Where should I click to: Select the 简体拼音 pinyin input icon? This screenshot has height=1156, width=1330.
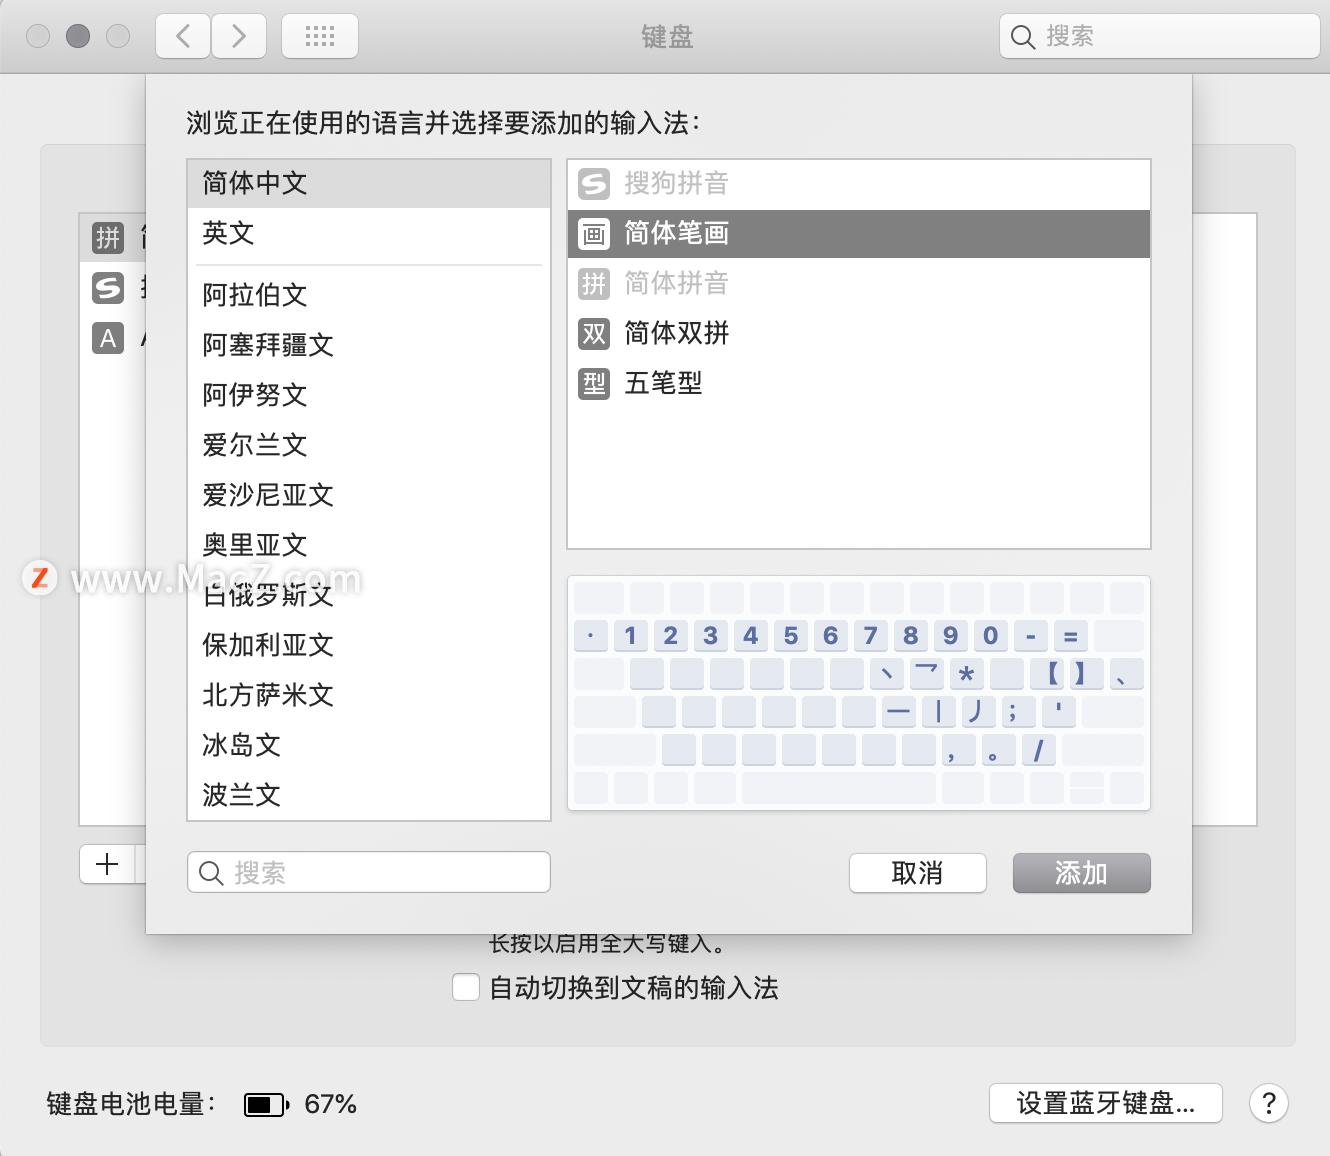(594, 284)
